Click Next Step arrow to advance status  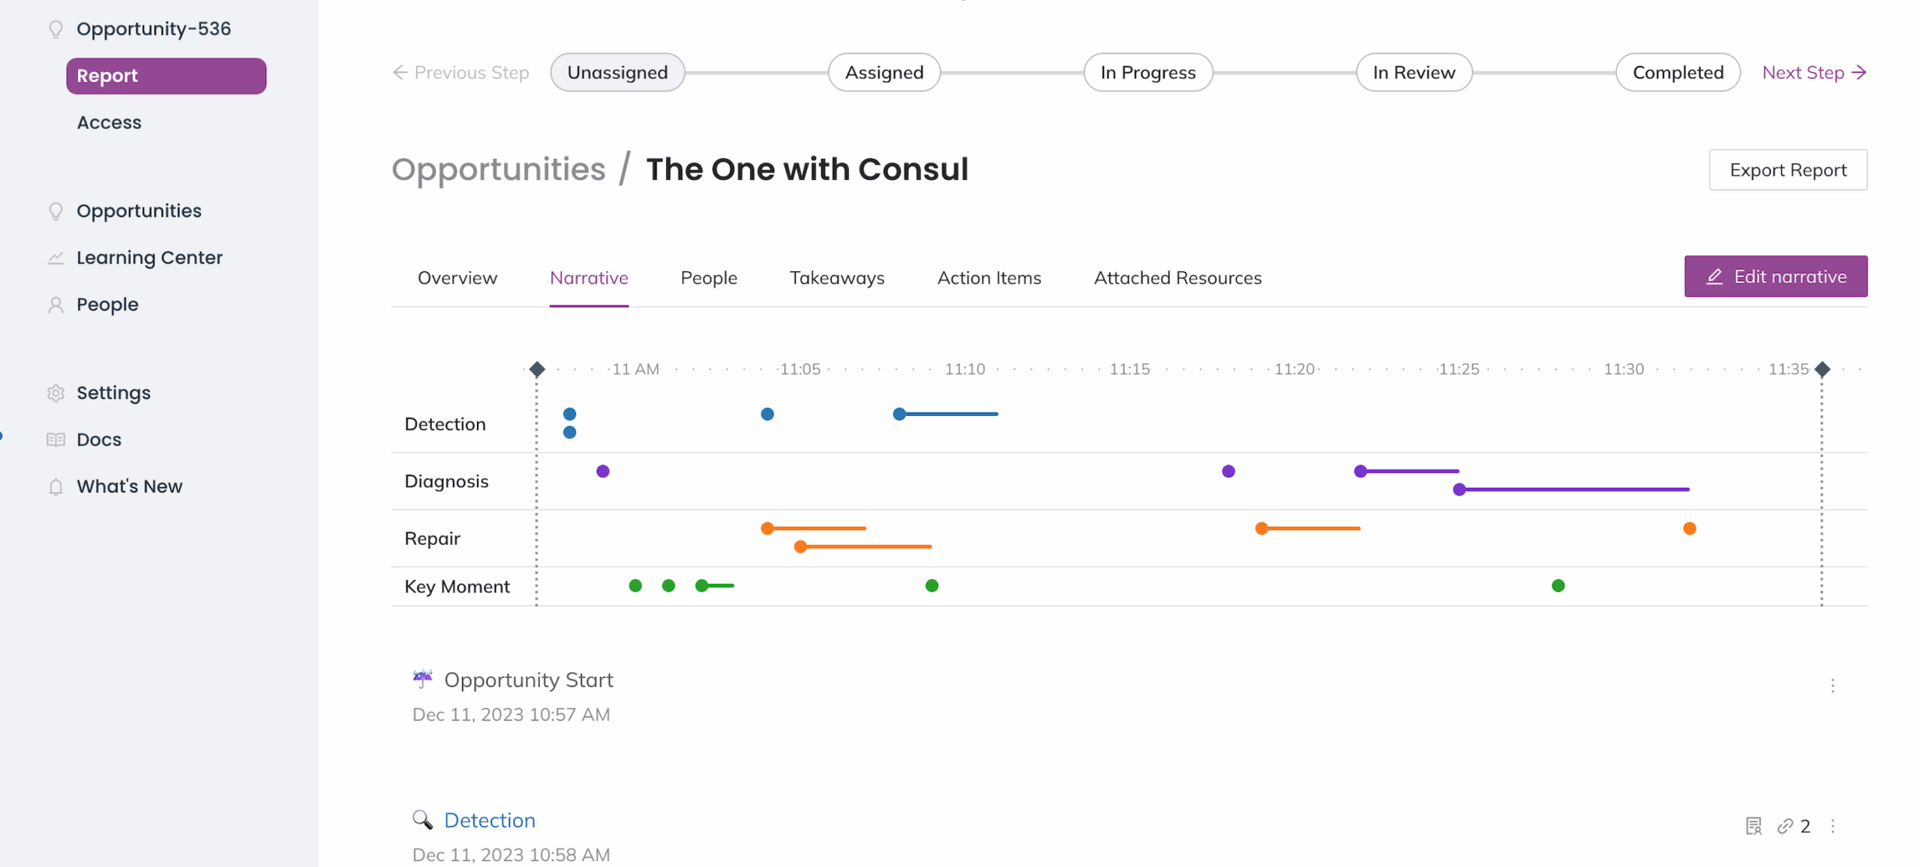coord(1815,72)
